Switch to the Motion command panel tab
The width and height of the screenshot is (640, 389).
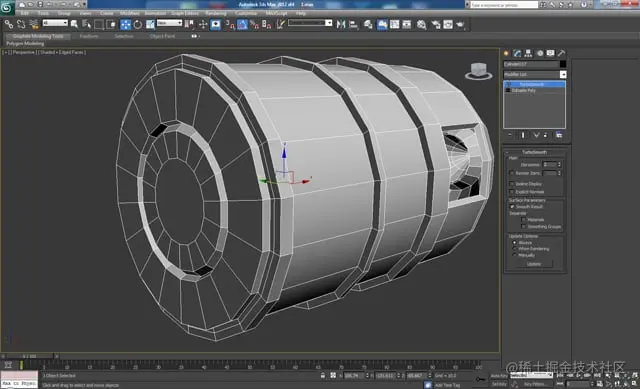(x=540, y=53)
